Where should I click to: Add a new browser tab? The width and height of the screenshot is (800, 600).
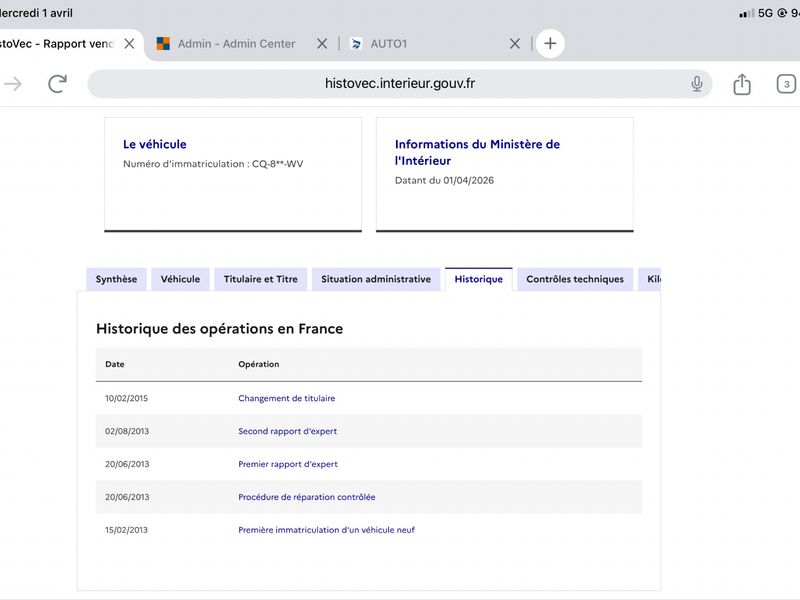tap(550, 44)
